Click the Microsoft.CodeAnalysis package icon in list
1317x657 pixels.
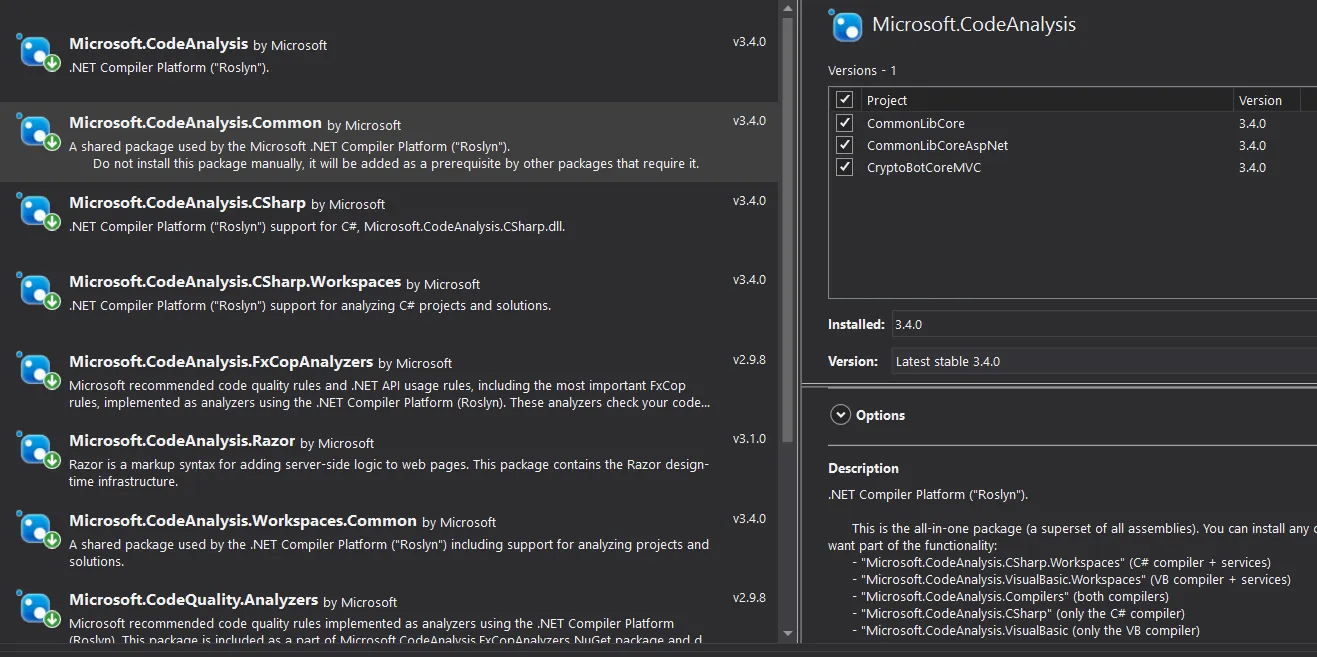(x=37, y=52)
